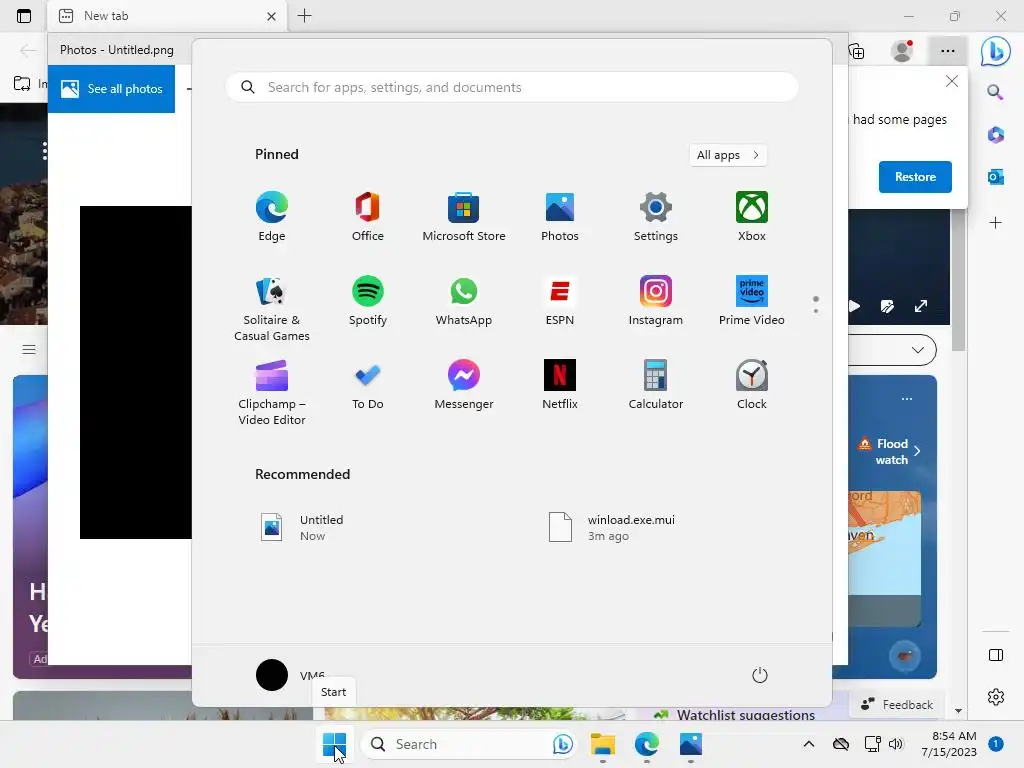Open weather card more options dots
The image size is (1024, 768).
[906, 399]
